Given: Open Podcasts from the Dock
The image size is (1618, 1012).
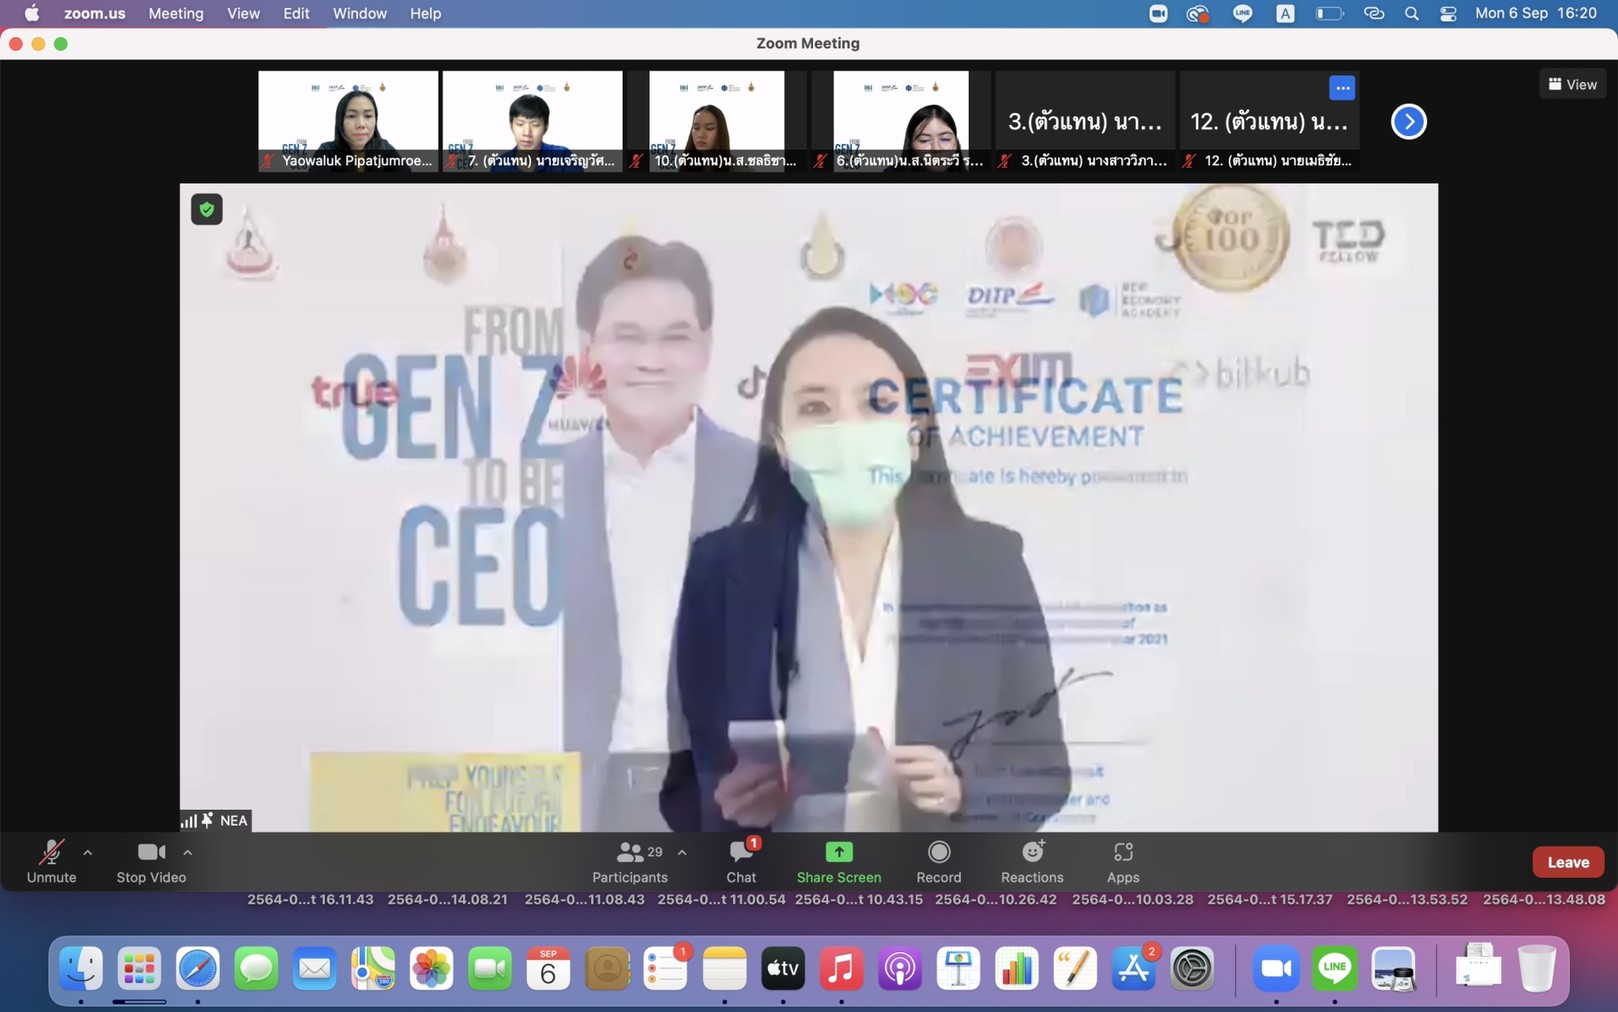Looking at the screenshot, I should (x=900, y=968).
